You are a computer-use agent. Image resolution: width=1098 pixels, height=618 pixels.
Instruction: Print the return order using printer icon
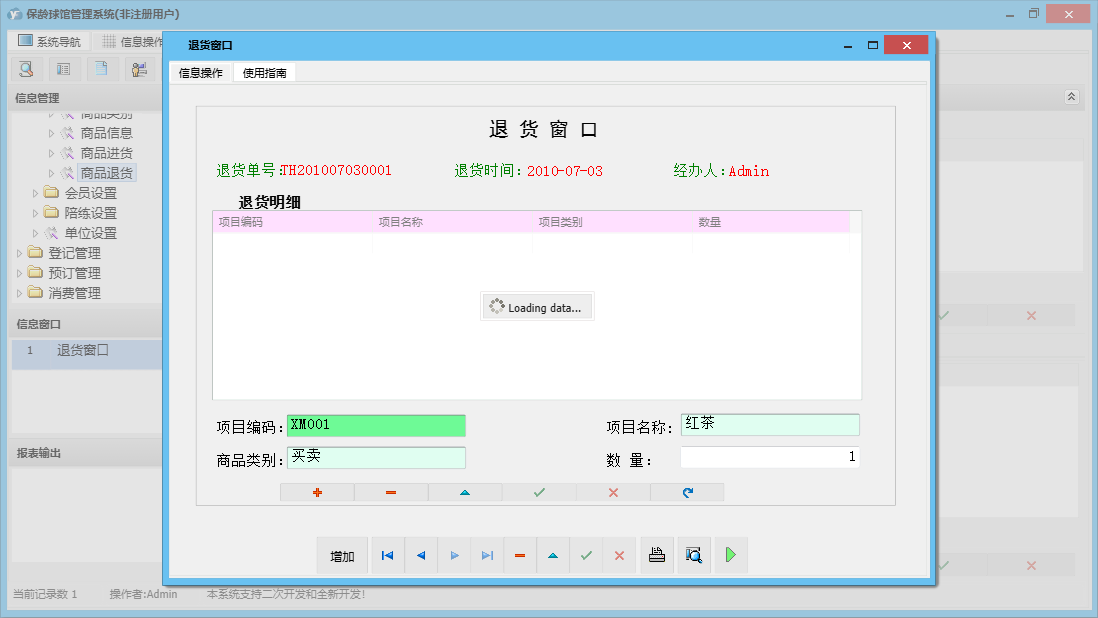click(657, 555)
